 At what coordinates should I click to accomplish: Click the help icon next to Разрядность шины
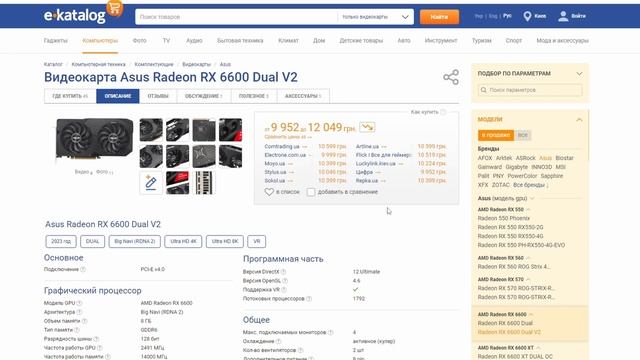click(x=96, y=339)
